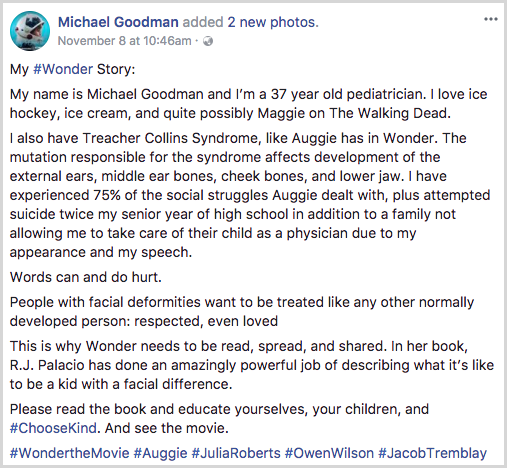This screenshot has height=468, width=507.
Task: Click the #JuliaRoberts hashtag
Action: 236,453
